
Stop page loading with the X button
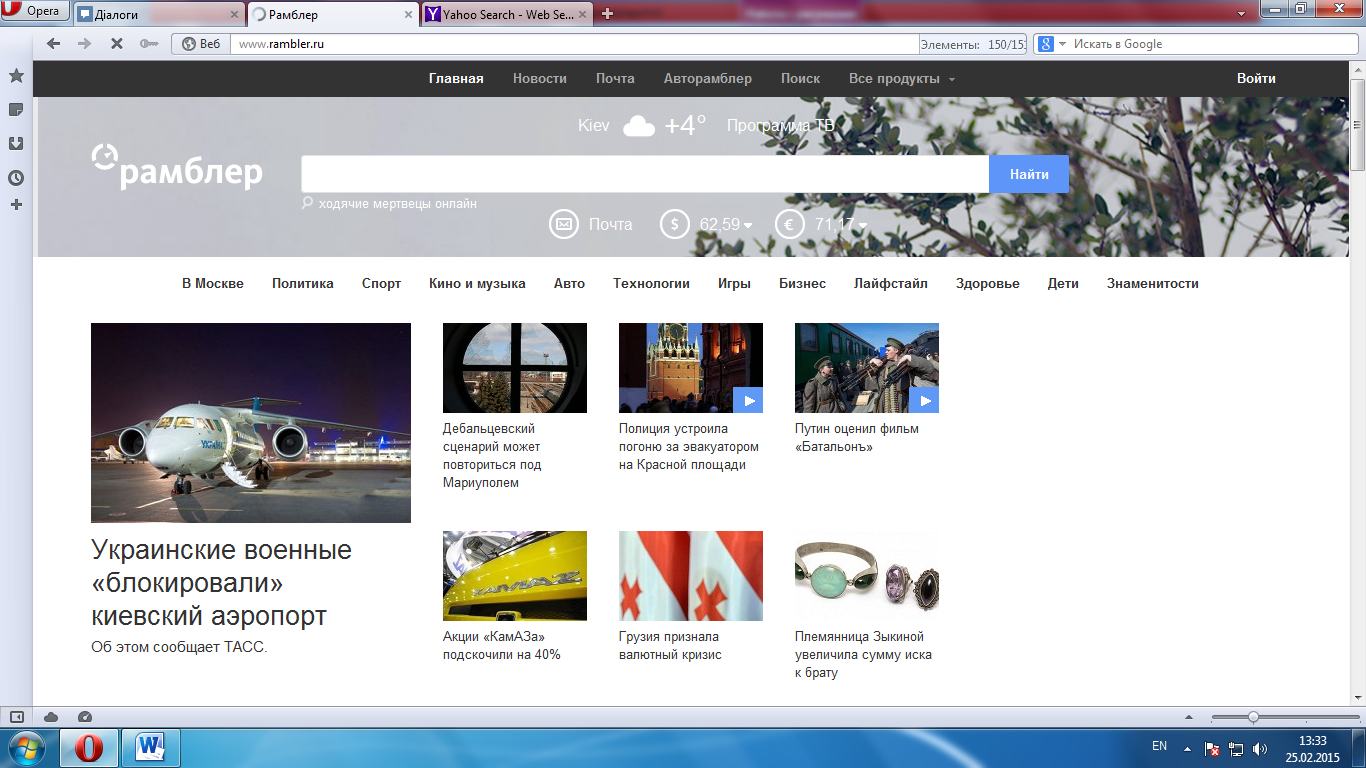(x=116, y=44)
